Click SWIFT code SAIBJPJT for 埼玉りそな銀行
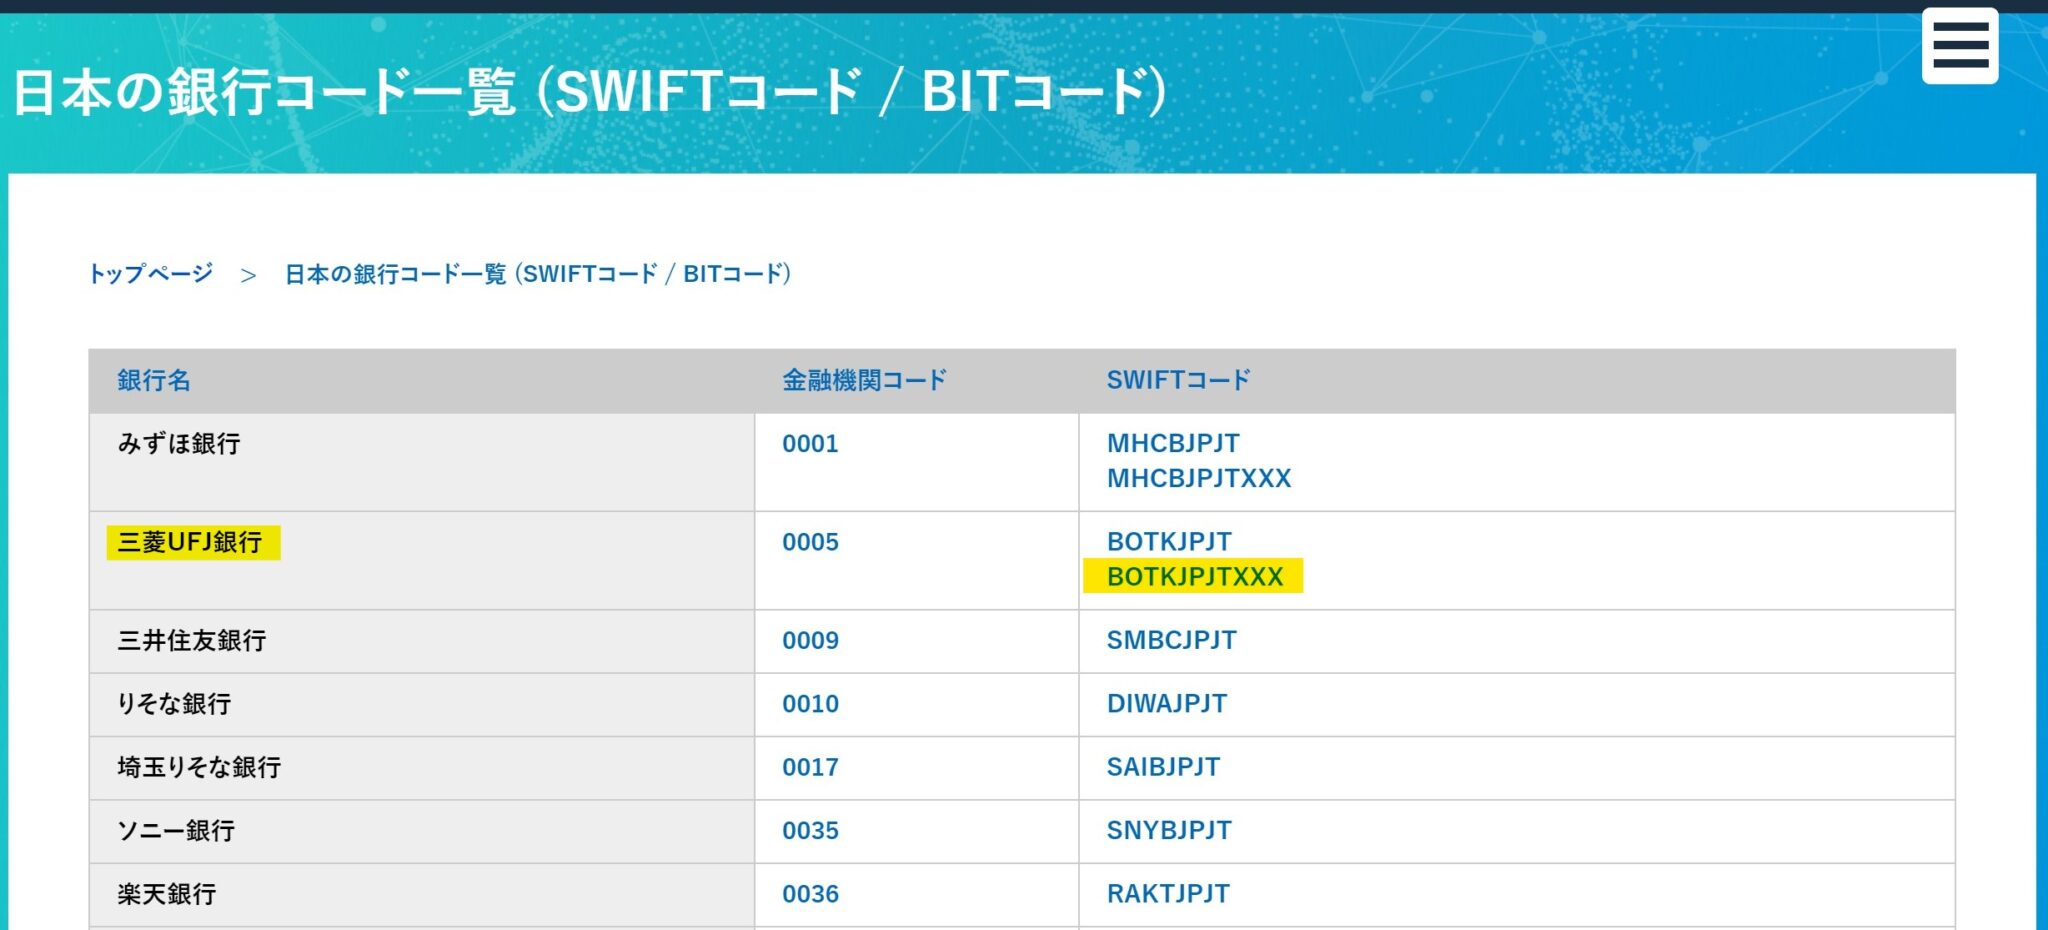Viewport: 2048px width, 930px height. pos(1163,767)
